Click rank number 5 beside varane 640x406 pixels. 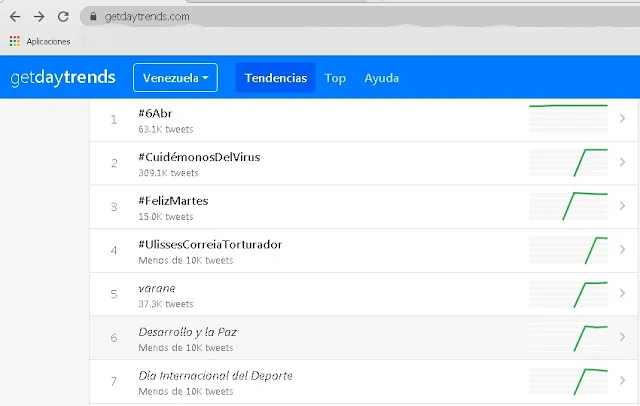coord(114,294)
